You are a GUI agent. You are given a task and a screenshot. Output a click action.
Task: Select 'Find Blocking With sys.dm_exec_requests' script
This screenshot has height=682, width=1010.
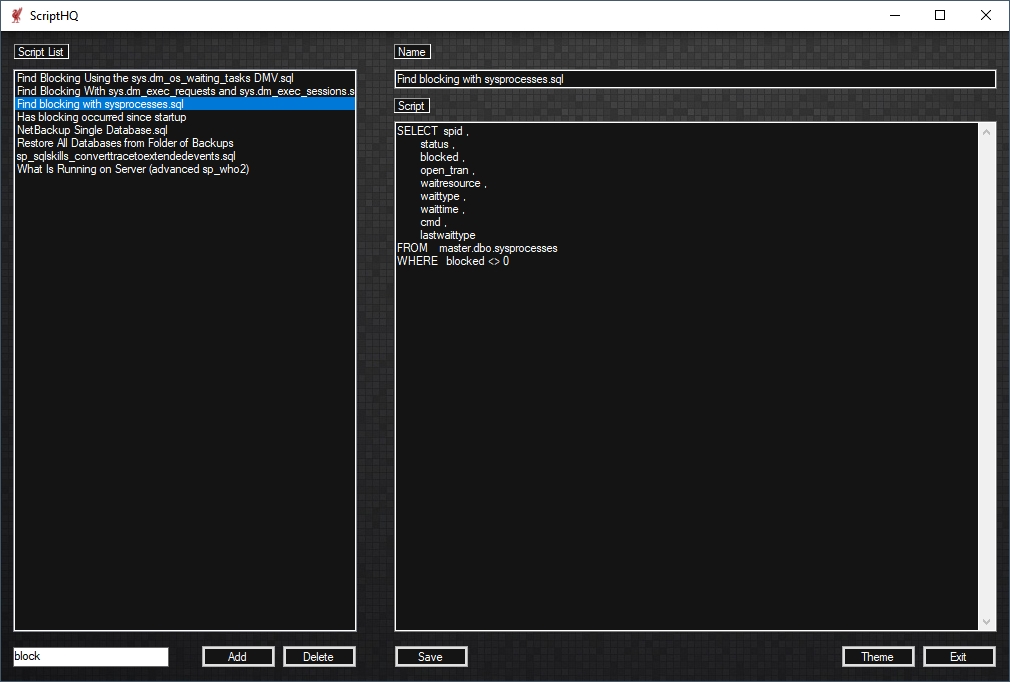185,91
